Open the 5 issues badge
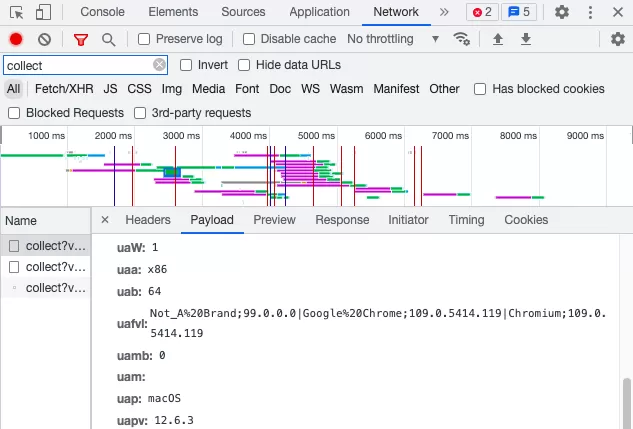The height and width of the screenshot is (429, 633). point(519,12)
